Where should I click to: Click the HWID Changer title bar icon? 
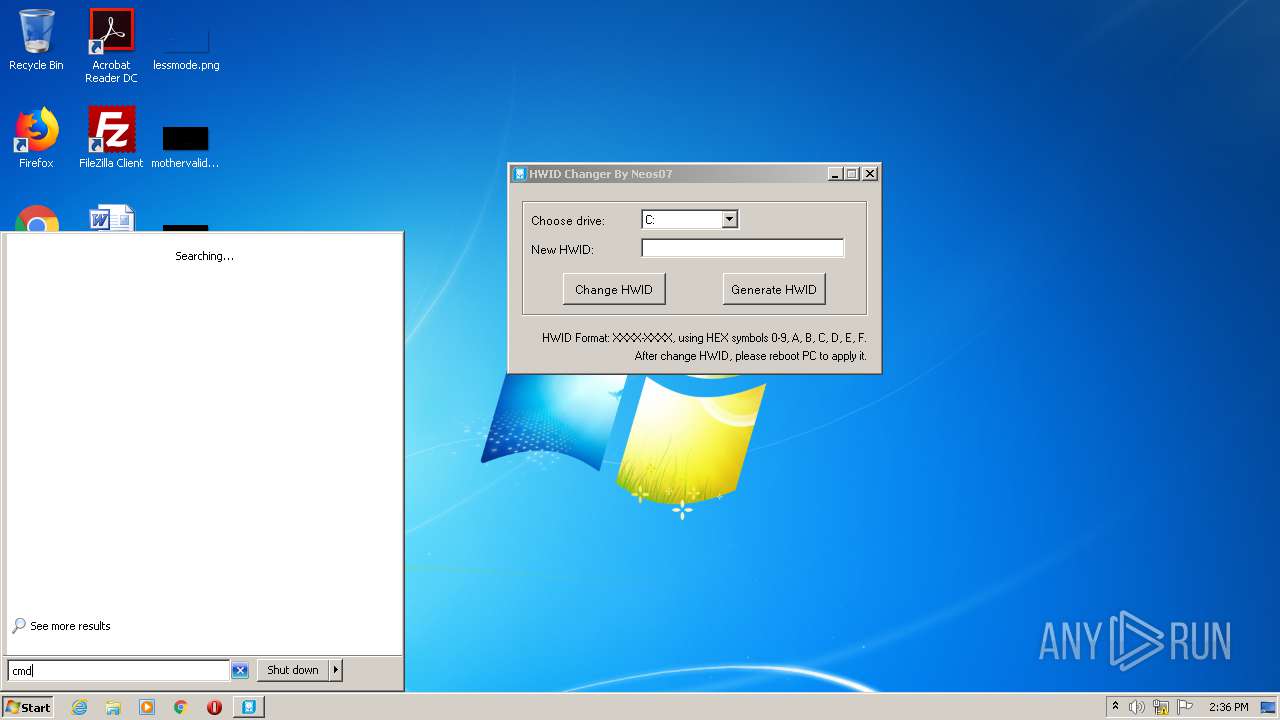[520, 174]
